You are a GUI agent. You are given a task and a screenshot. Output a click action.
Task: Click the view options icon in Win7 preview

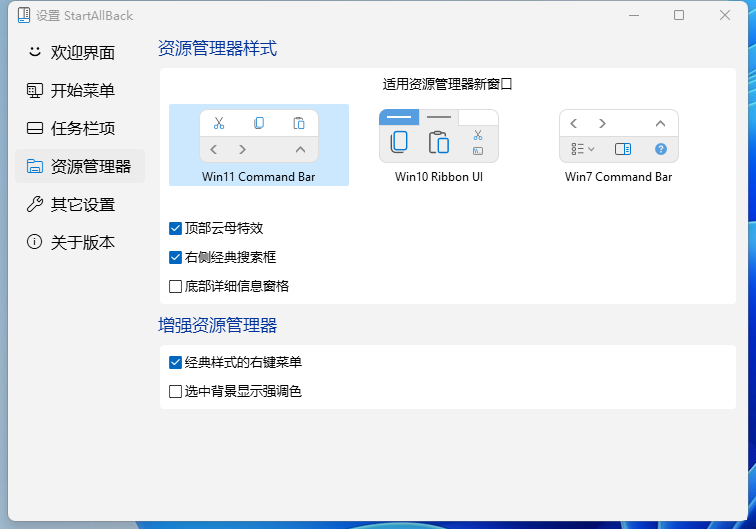(582, 149)
